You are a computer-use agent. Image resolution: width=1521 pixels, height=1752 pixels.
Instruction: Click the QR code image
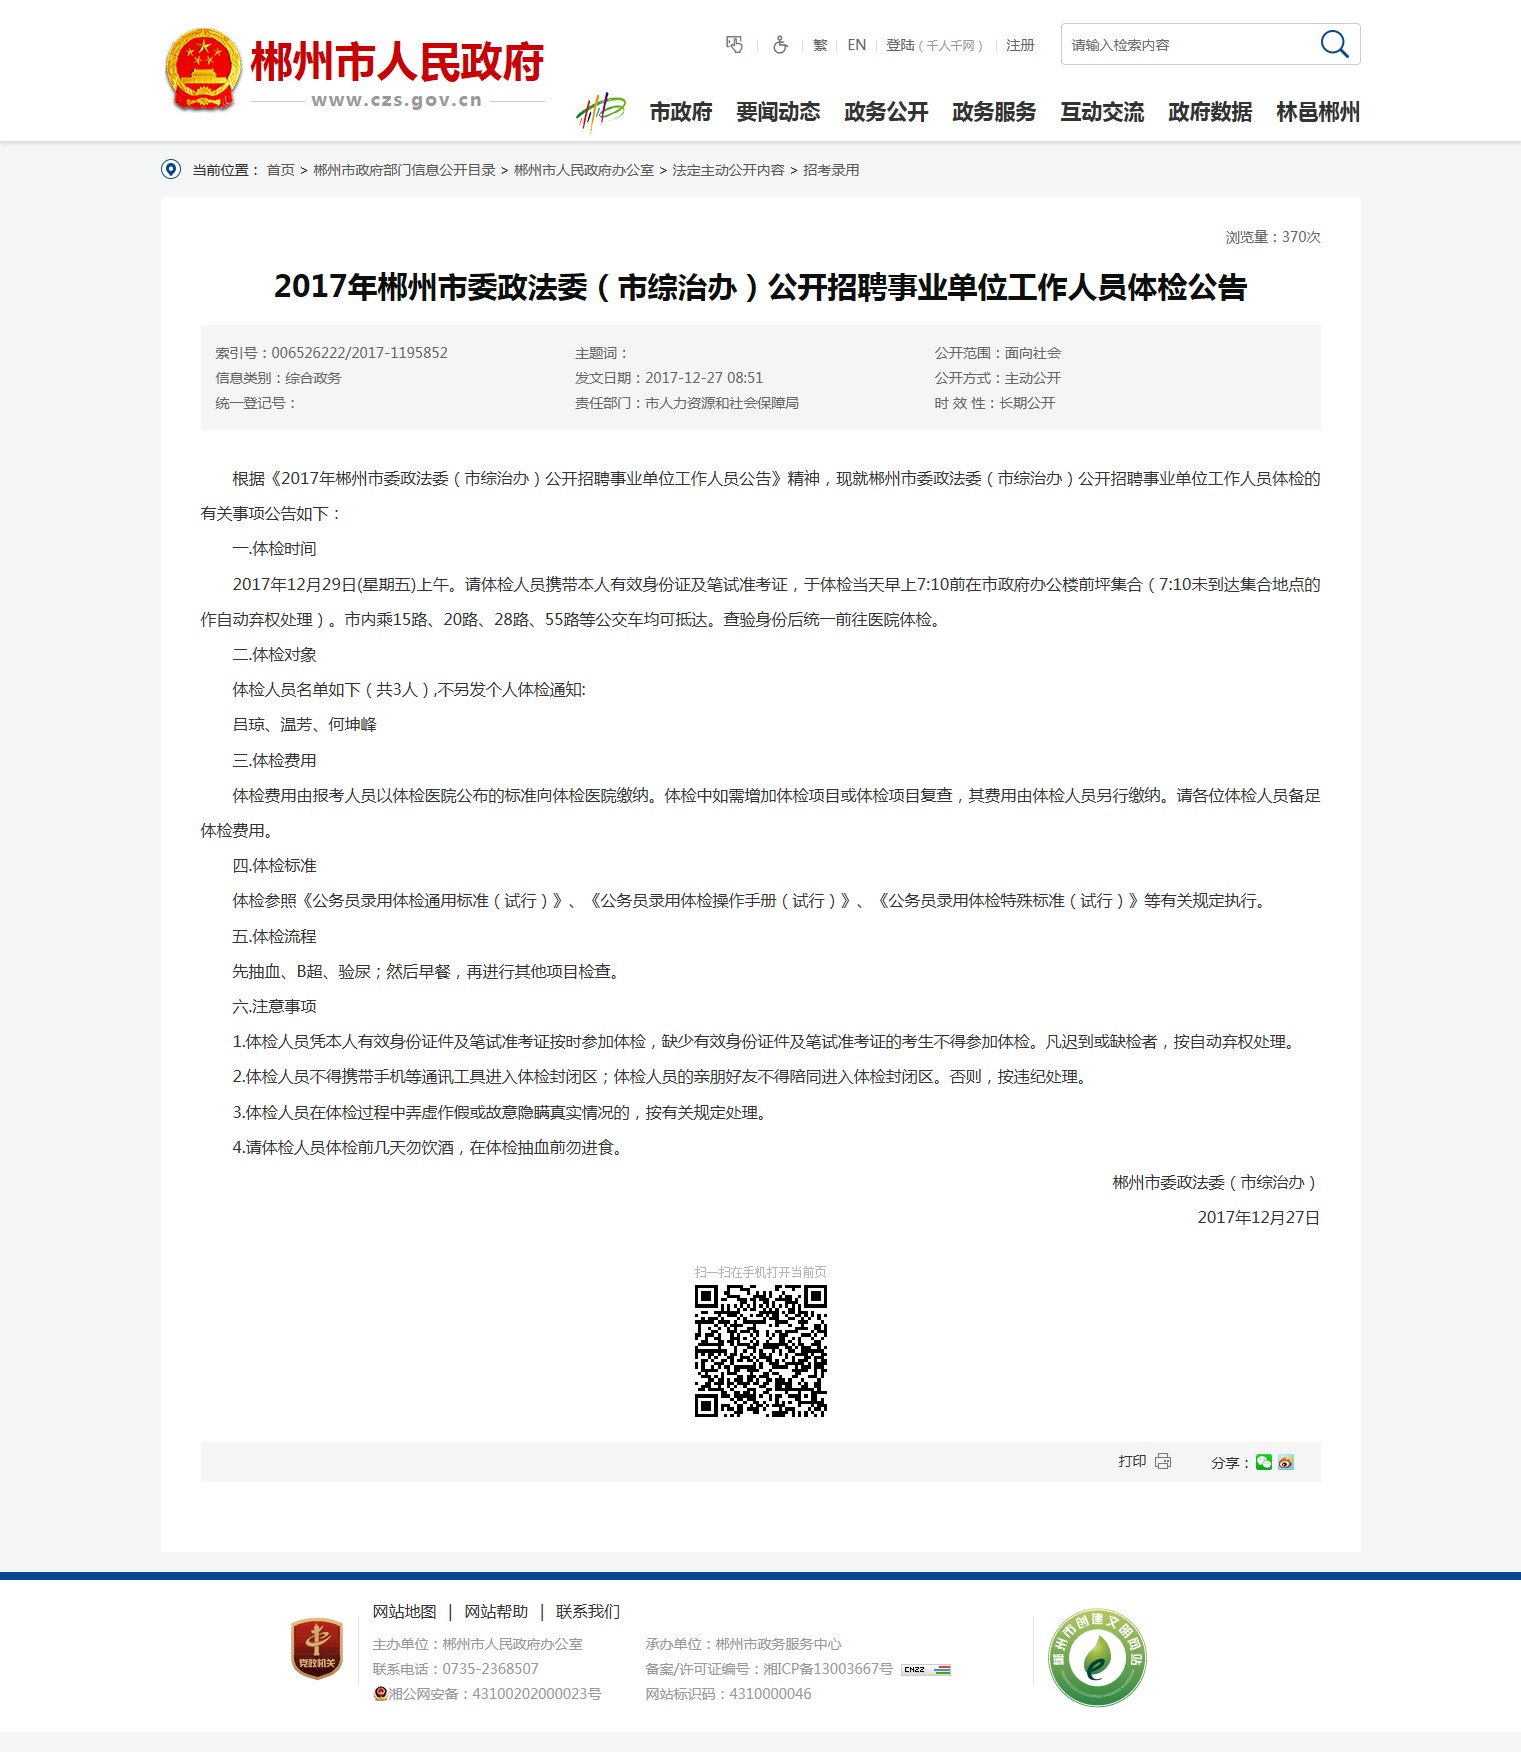pyautogui.click(x=761, y=1351)
